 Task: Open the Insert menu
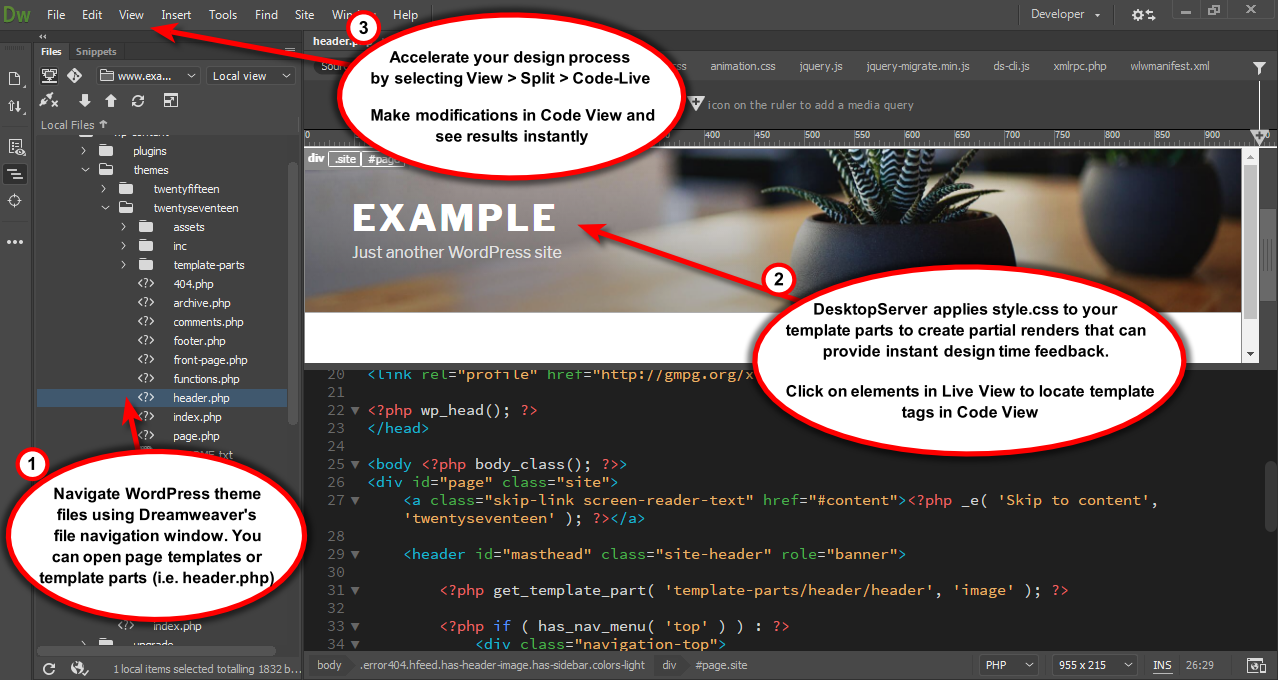coord(176,15)
